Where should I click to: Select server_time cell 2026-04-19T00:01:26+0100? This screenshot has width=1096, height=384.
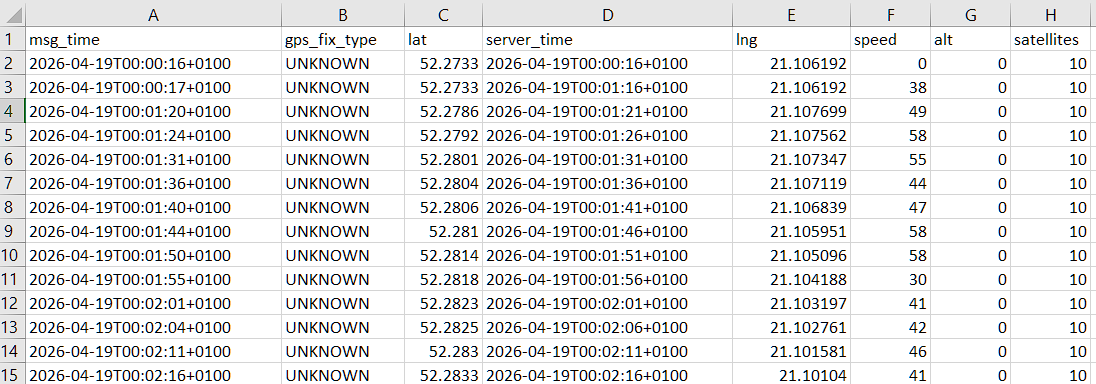point(607,135)
